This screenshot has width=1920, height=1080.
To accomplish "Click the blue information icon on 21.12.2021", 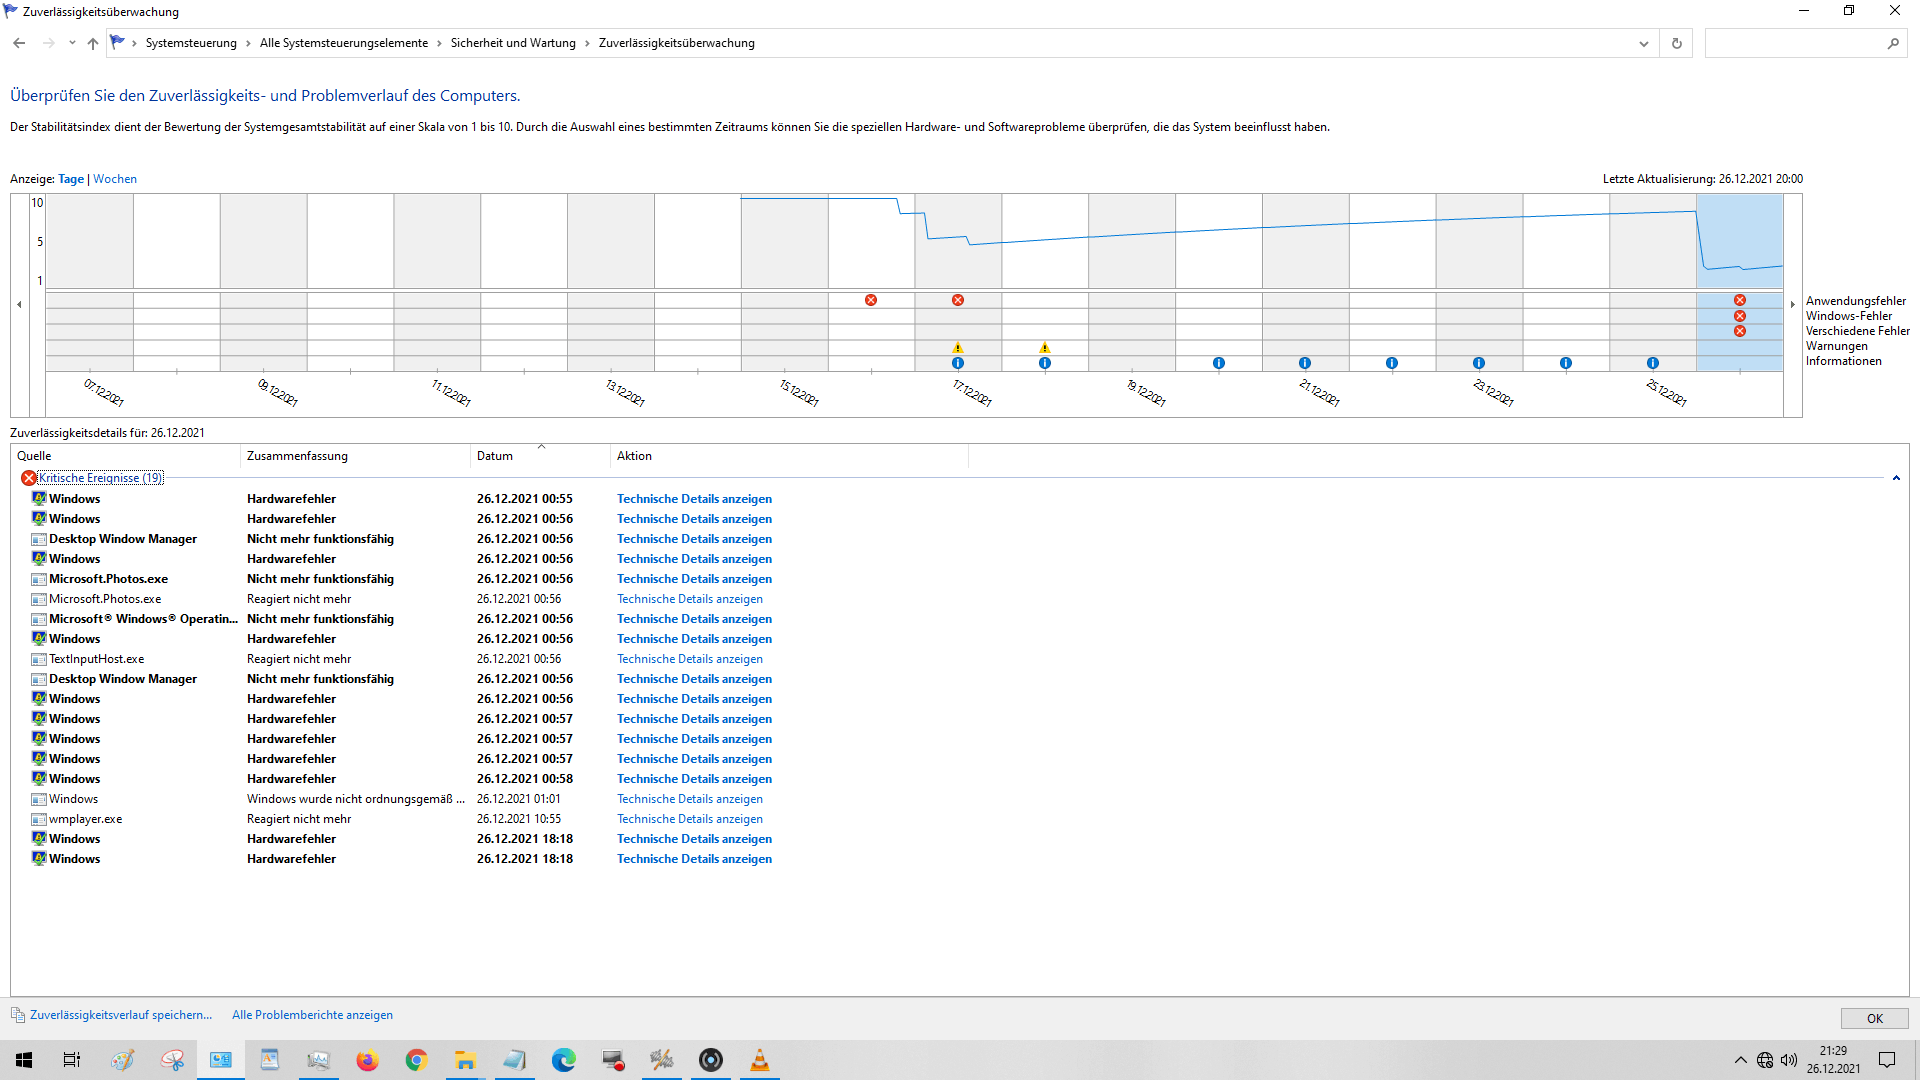I will (1305, 363).
